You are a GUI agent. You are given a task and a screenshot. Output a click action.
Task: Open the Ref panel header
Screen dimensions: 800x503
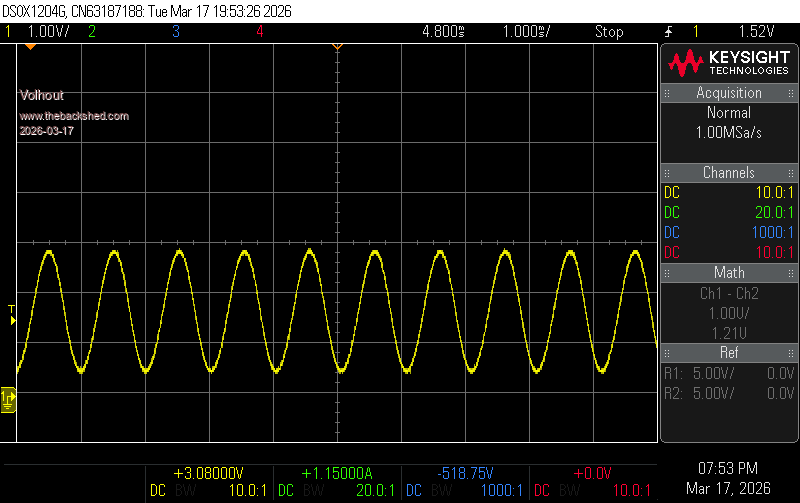(729, 353)
